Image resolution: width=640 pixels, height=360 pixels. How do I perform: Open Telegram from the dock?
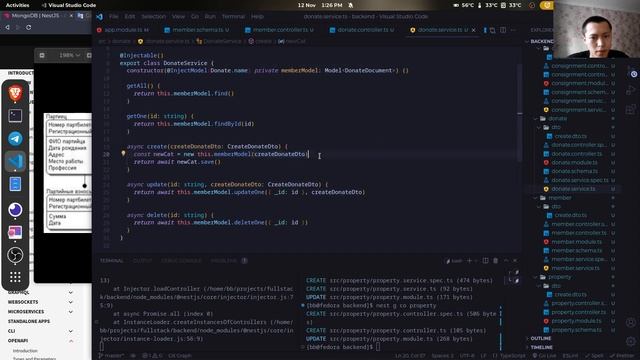(15, 139)
